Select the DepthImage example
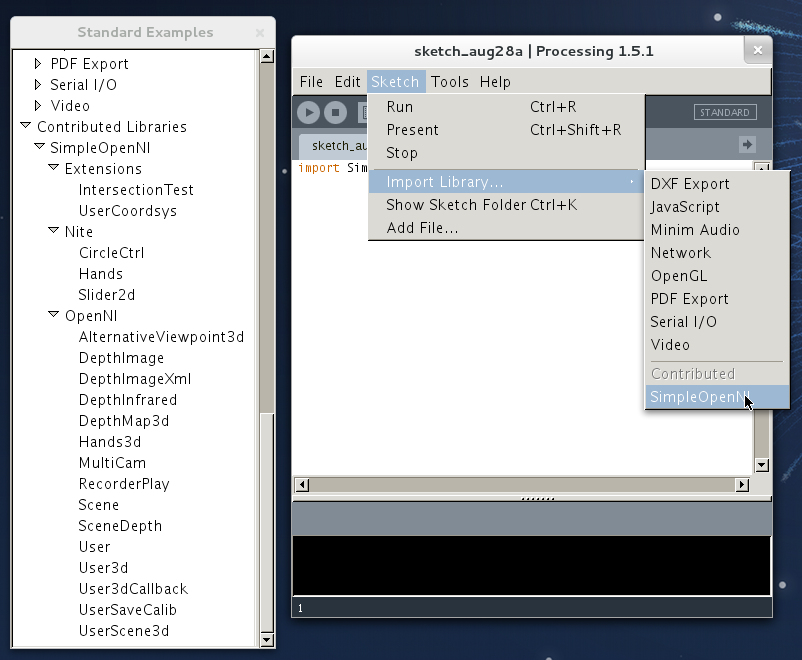Screen dimensions: 802x660 pyautogui.click(x=121, y=358)
